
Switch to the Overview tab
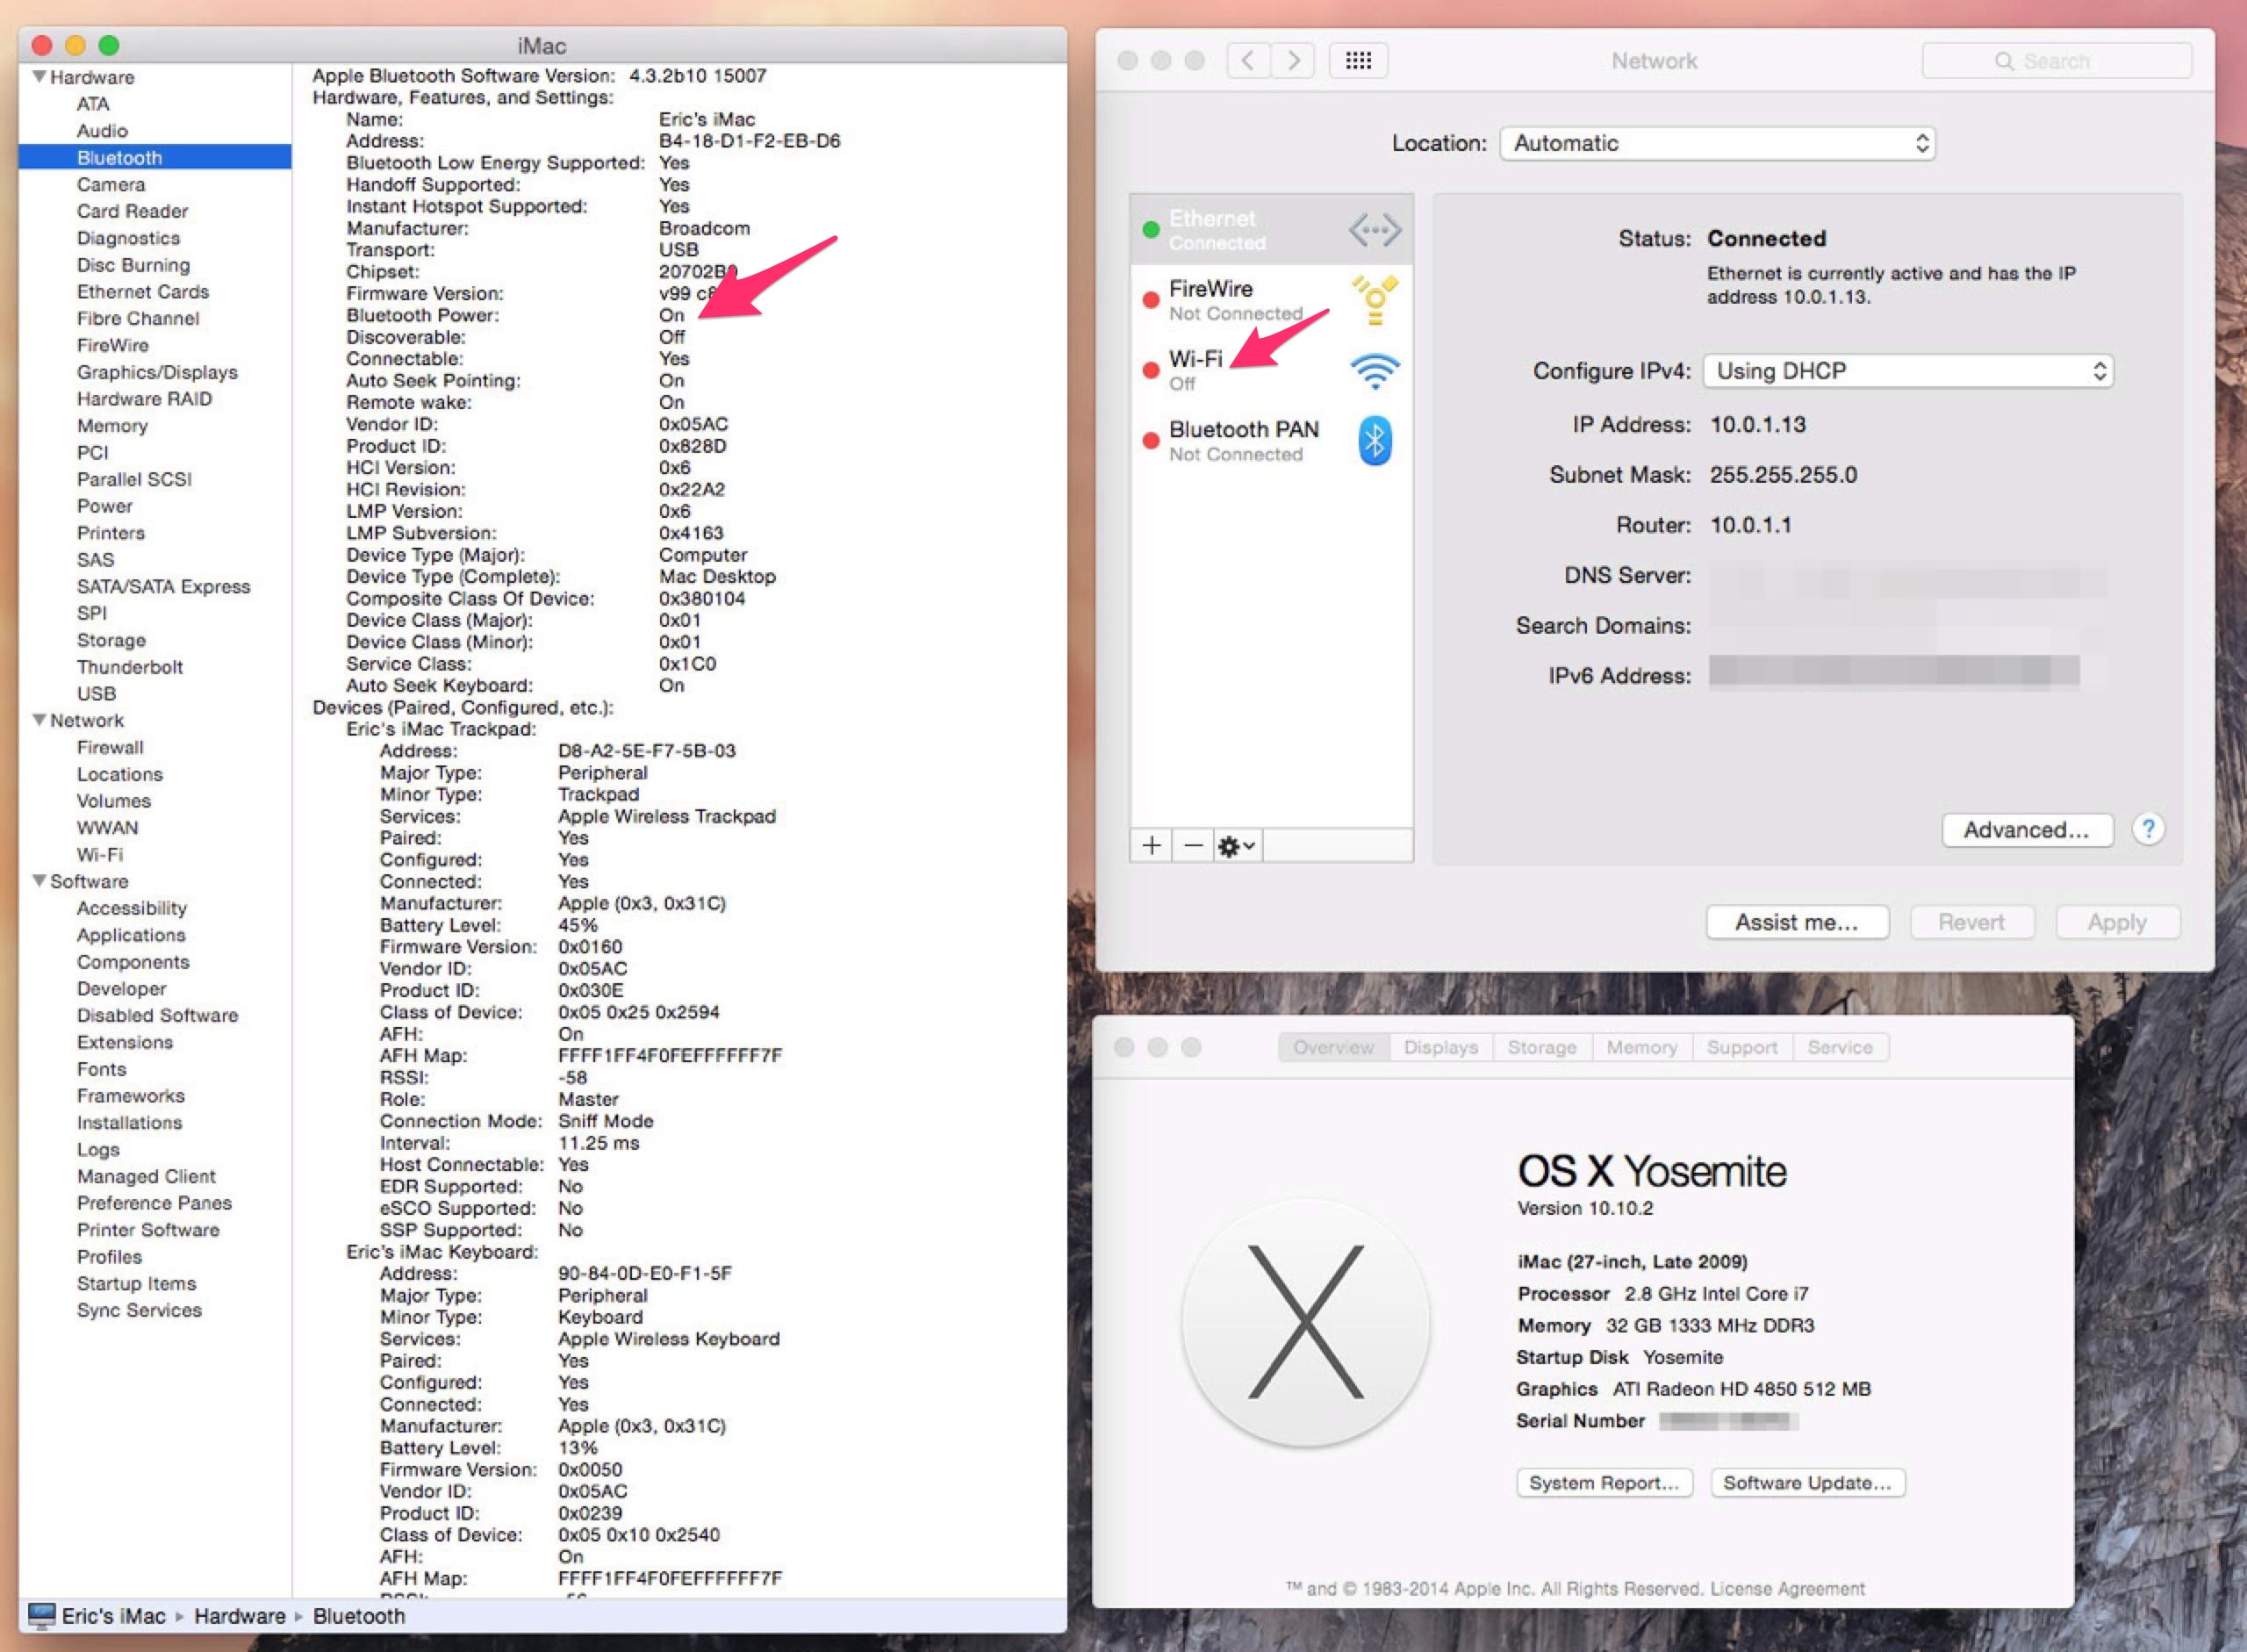coord(1333,1047)
